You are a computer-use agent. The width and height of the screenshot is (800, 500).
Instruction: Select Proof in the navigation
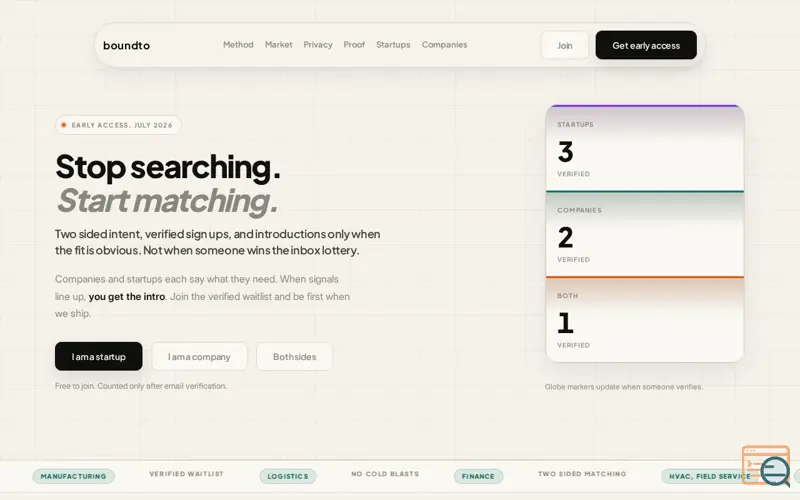point(354,44)
